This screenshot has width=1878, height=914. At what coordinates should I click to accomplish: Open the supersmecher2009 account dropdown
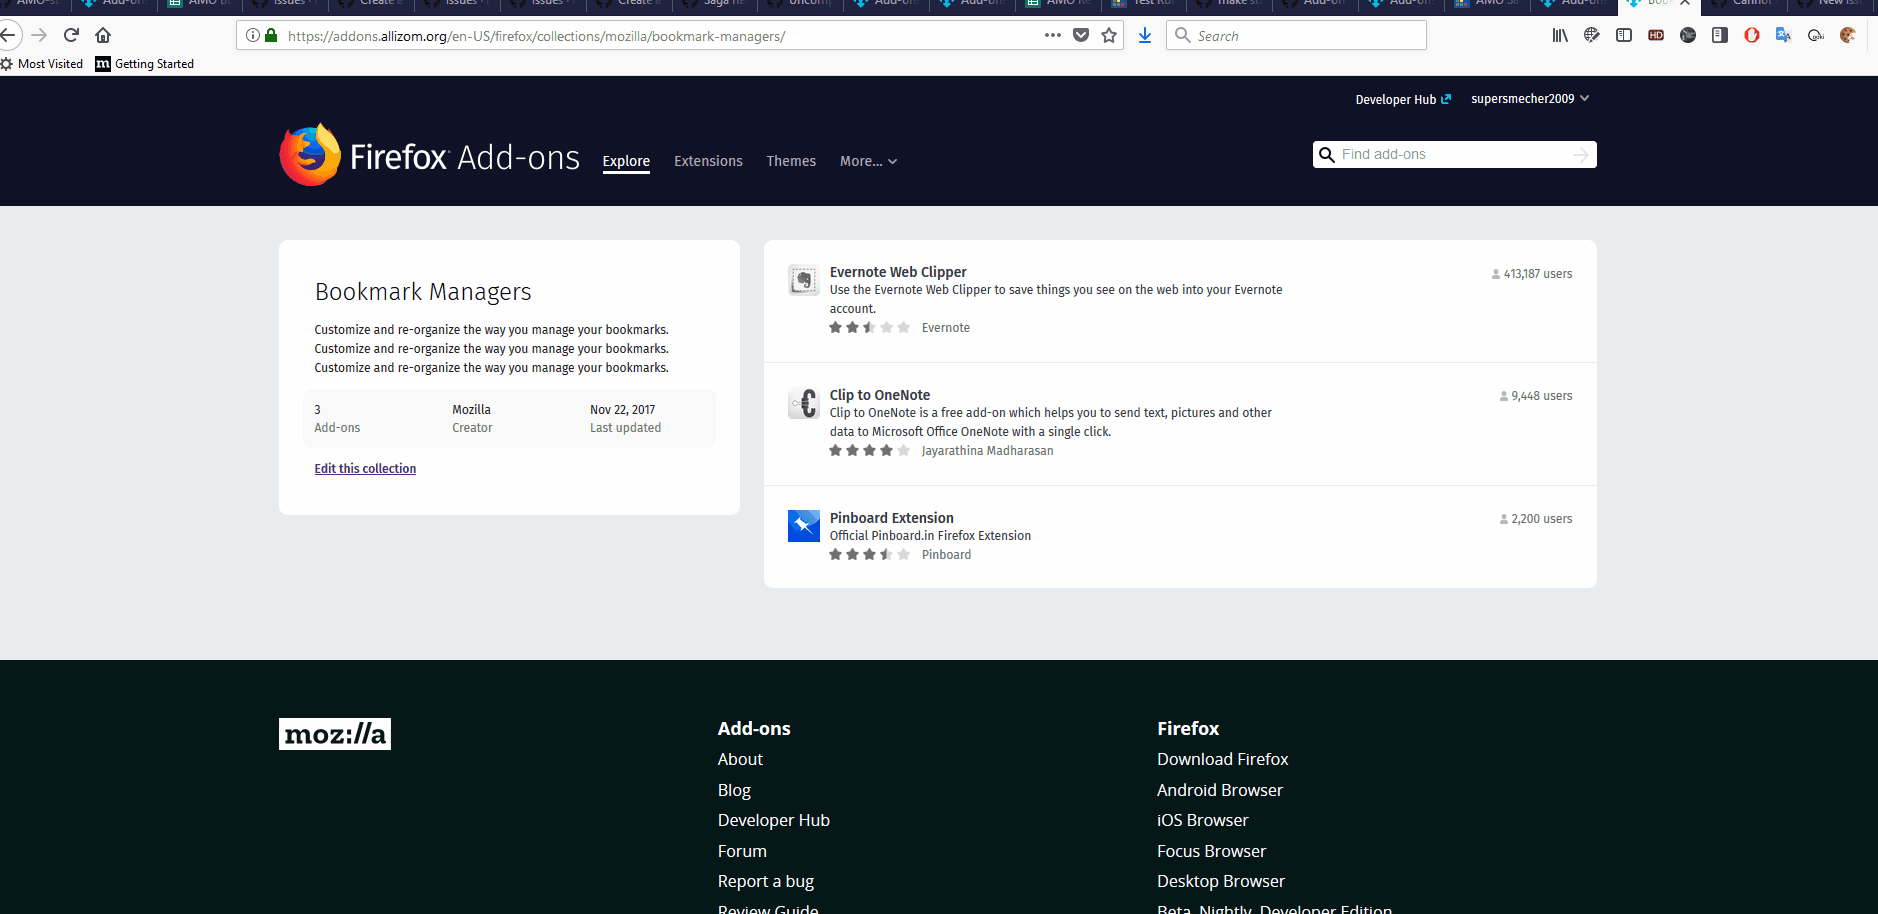pyautogui.click(x=1529, y=98)
